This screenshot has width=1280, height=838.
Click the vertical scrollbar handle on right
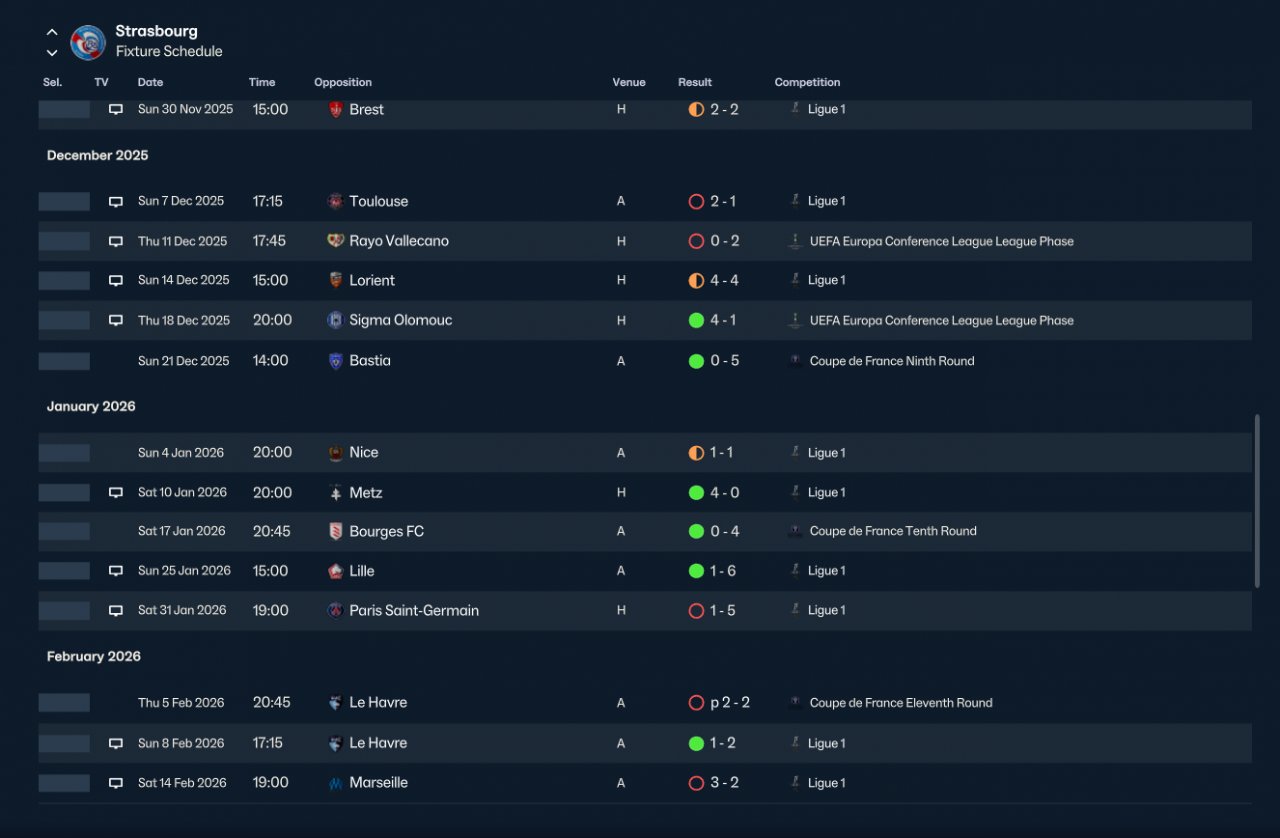pyautogui.click(x=1257, y=502)
